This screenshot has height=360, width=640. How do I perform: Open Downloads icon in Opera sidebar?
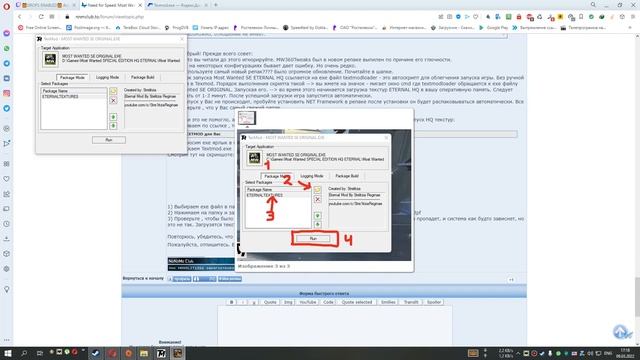[7, 239]
